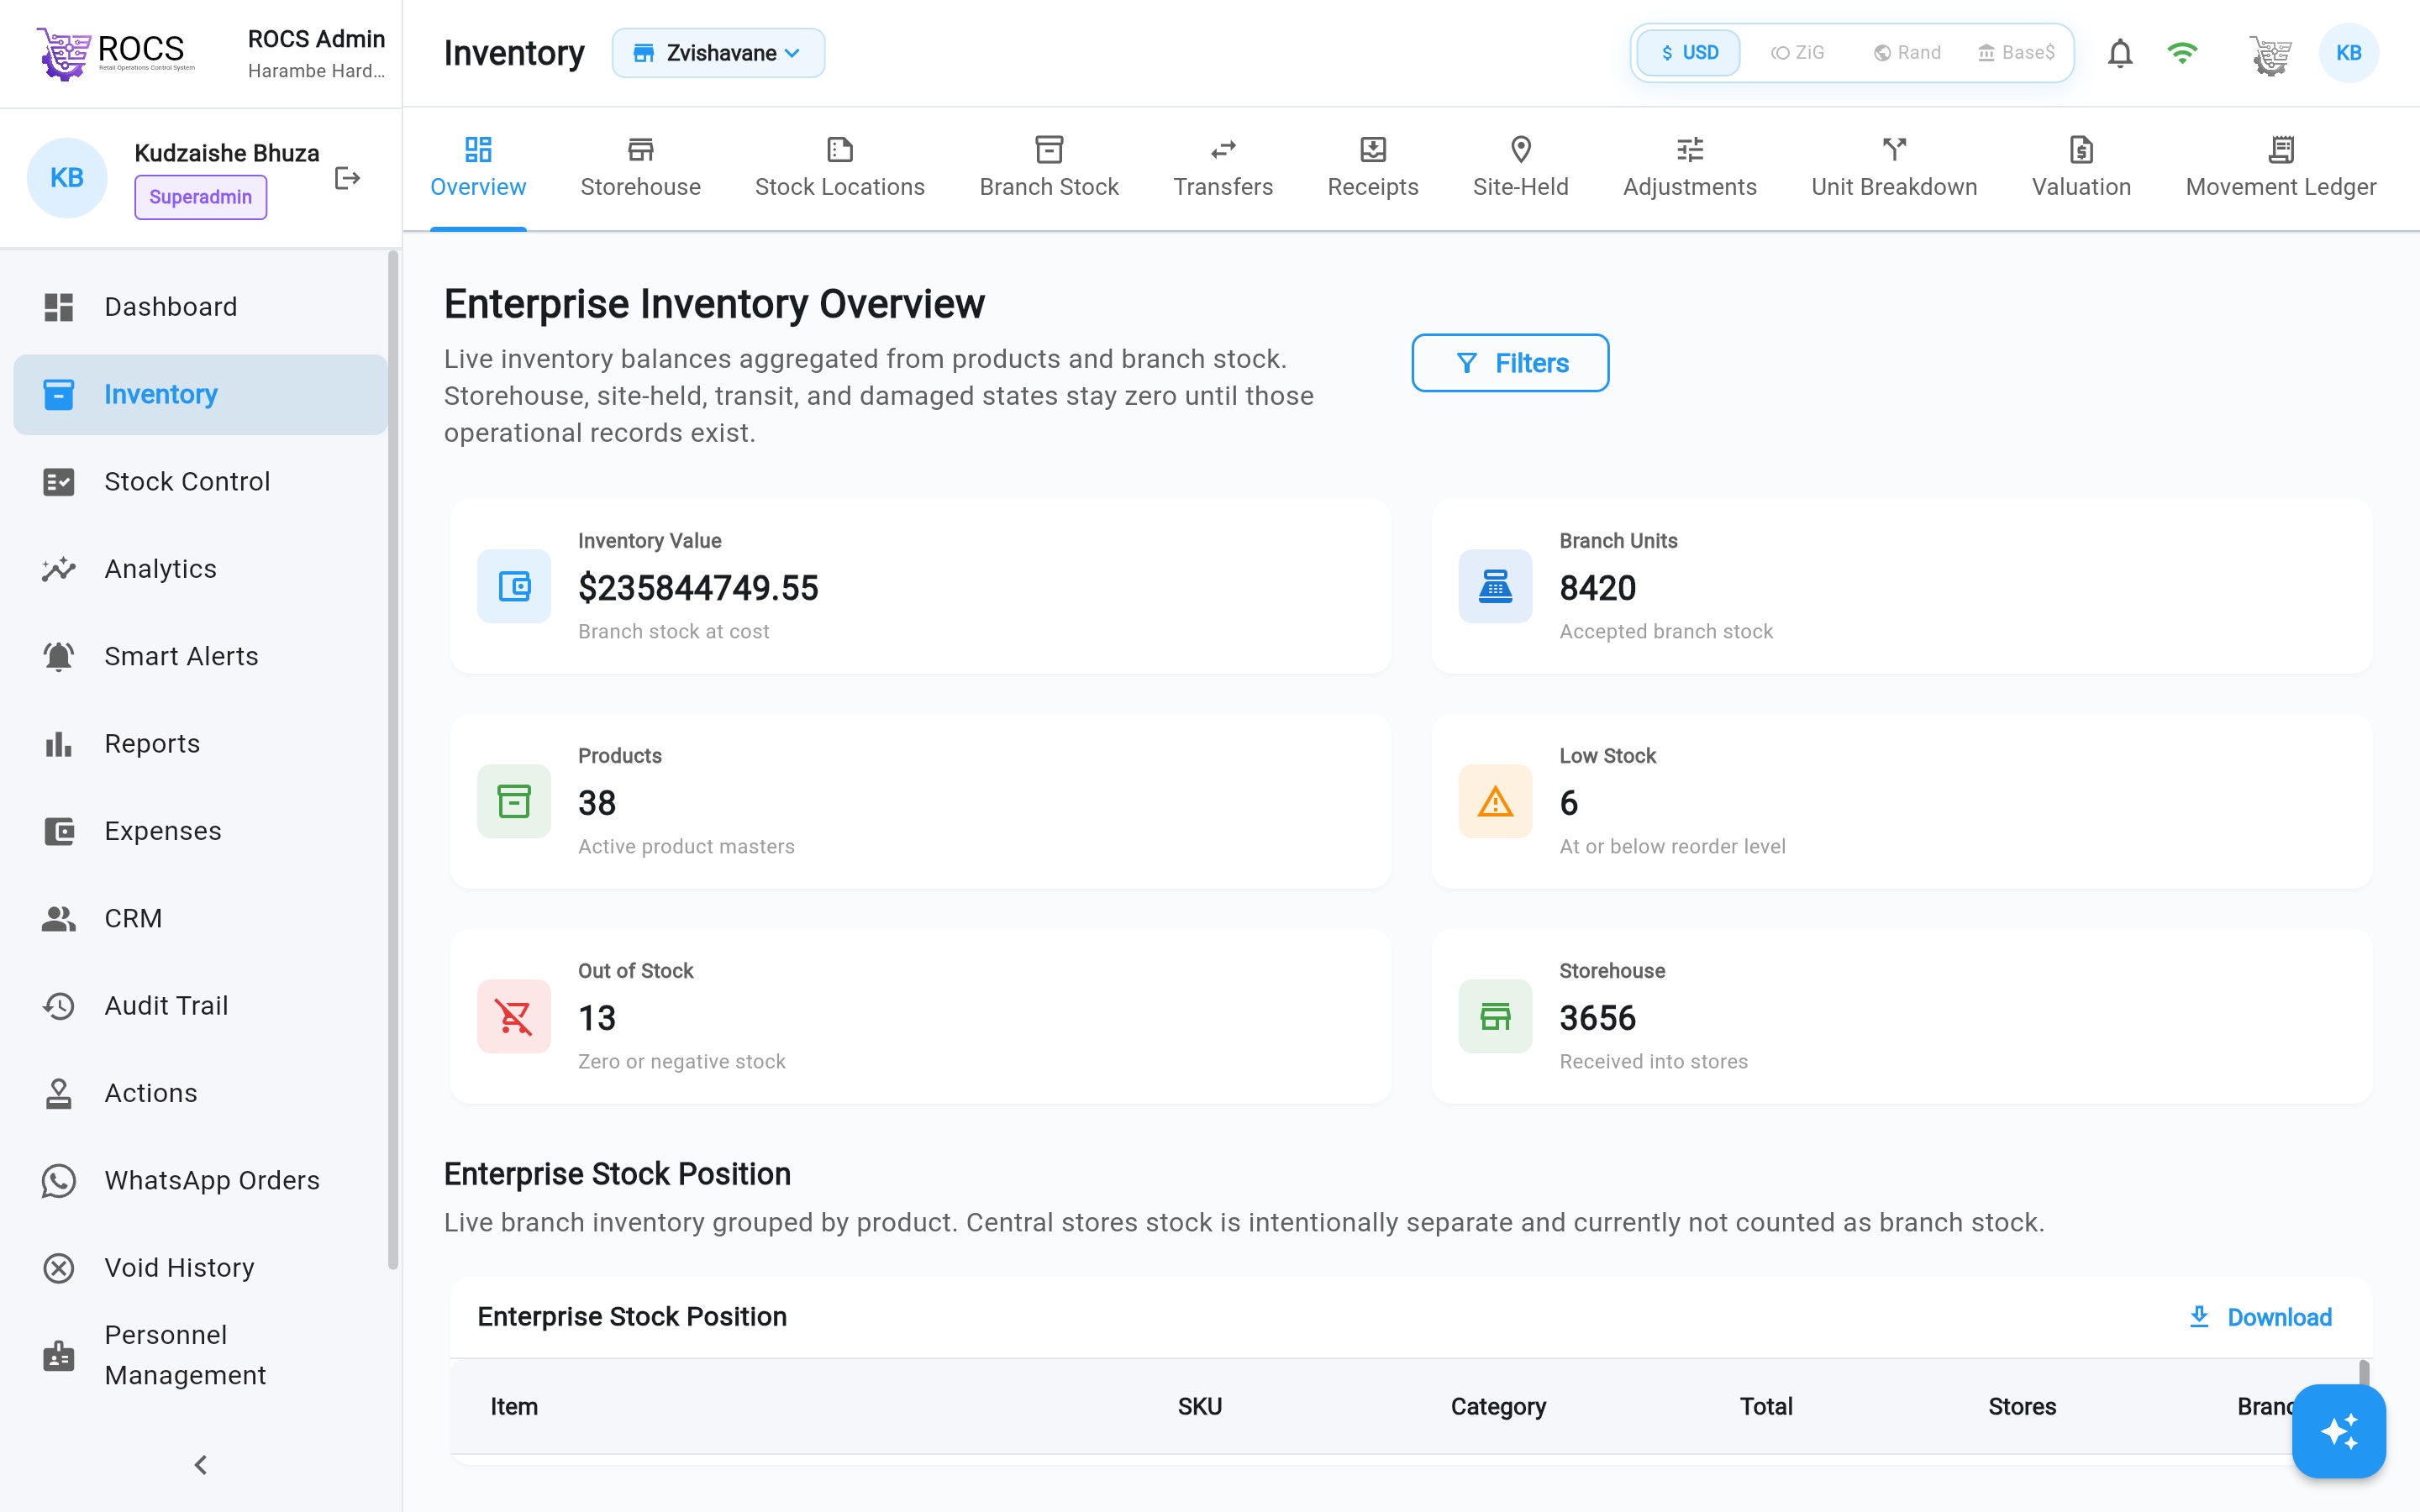2420x1512 pixels.
Task: Open the Adjustments tab
Action: [1689, 168]
